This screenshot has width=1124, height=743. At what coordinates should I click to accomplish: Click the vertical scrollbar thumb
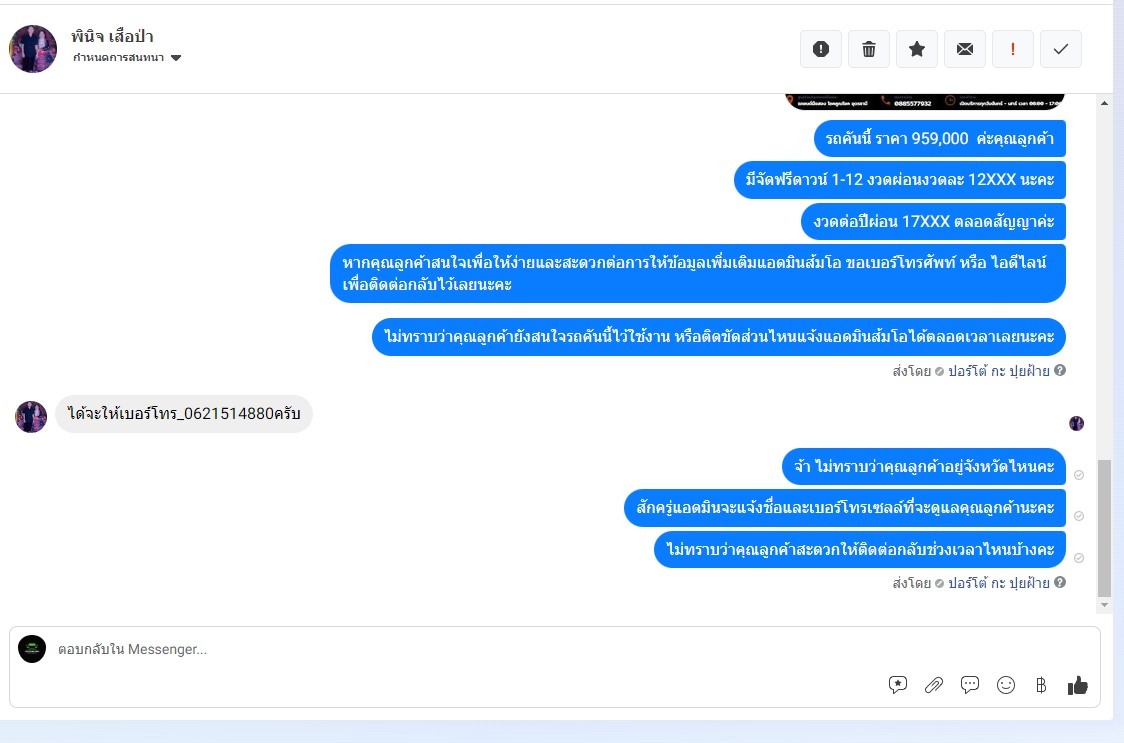(x=1104, y=528)
